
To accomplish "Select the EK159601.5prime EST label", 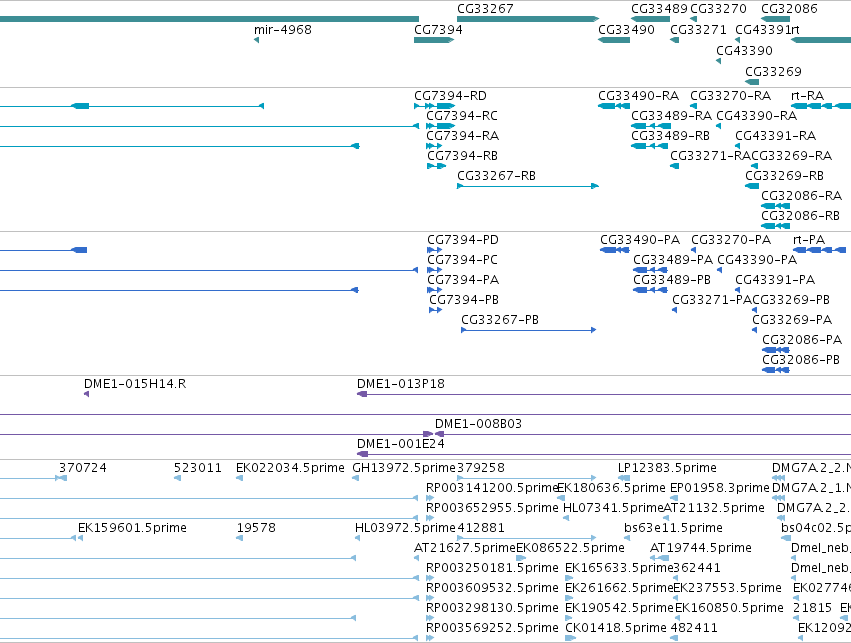I will coord(132,529).
